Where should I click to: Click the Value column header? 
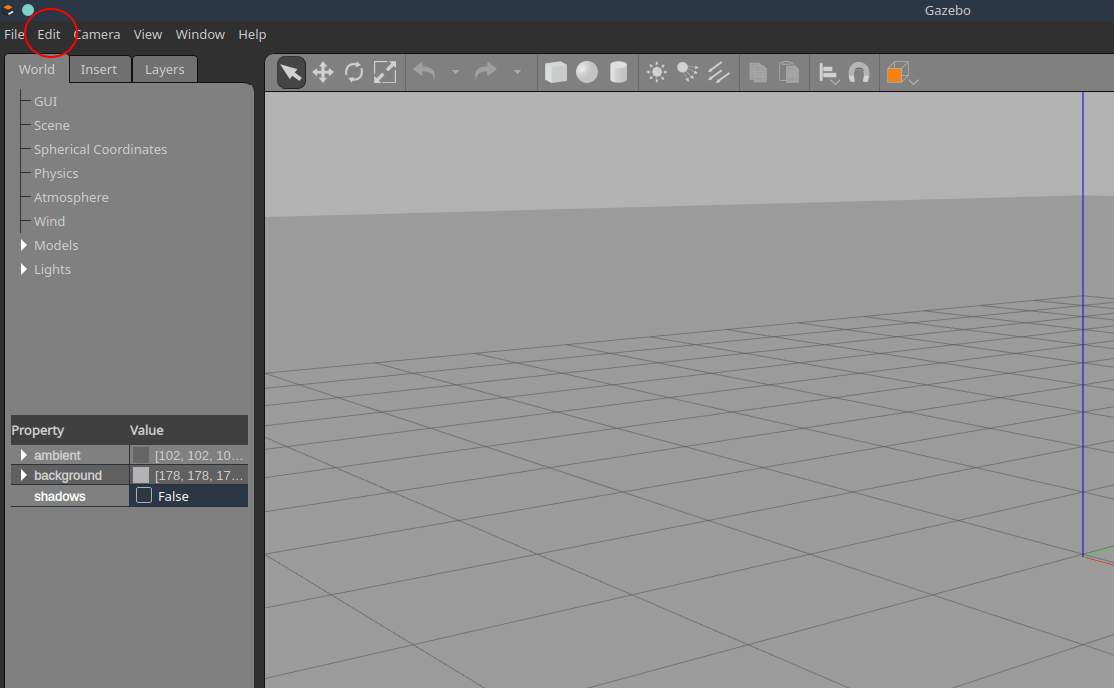coord(146,430)
